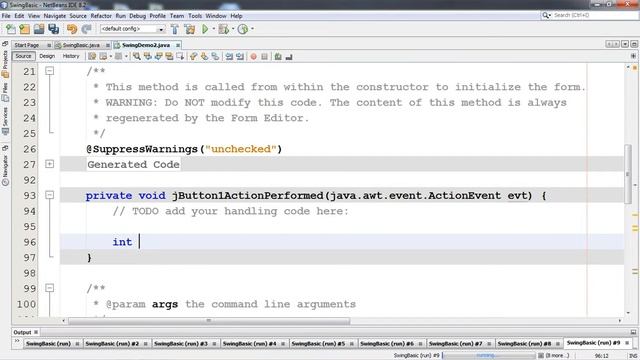Click the green Run Project icon

pos(205,29)
